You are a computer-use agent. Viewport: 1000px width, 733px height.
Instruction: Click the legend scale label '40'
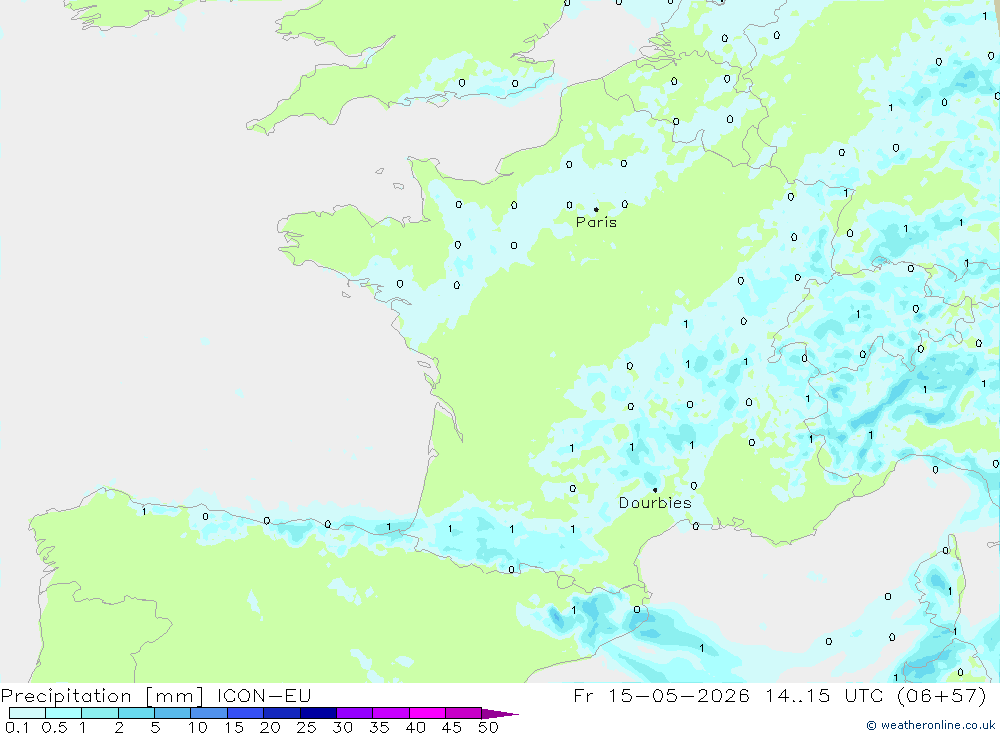tap(416, 727)
